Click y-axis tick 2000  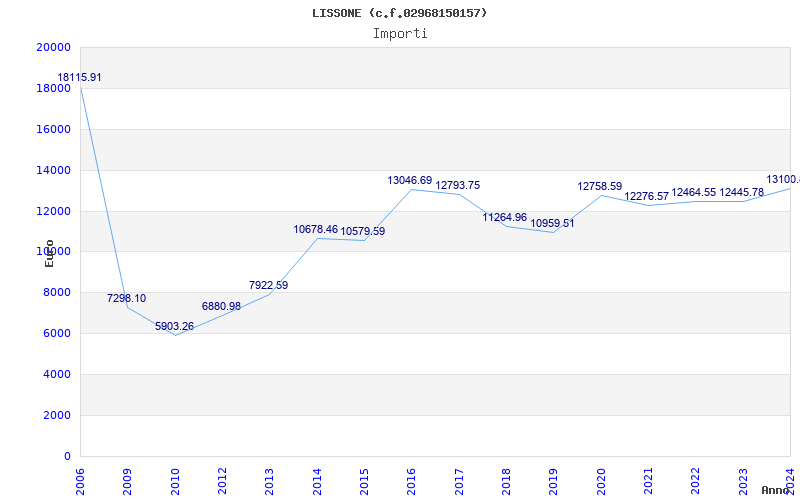[x=56, y=415]
